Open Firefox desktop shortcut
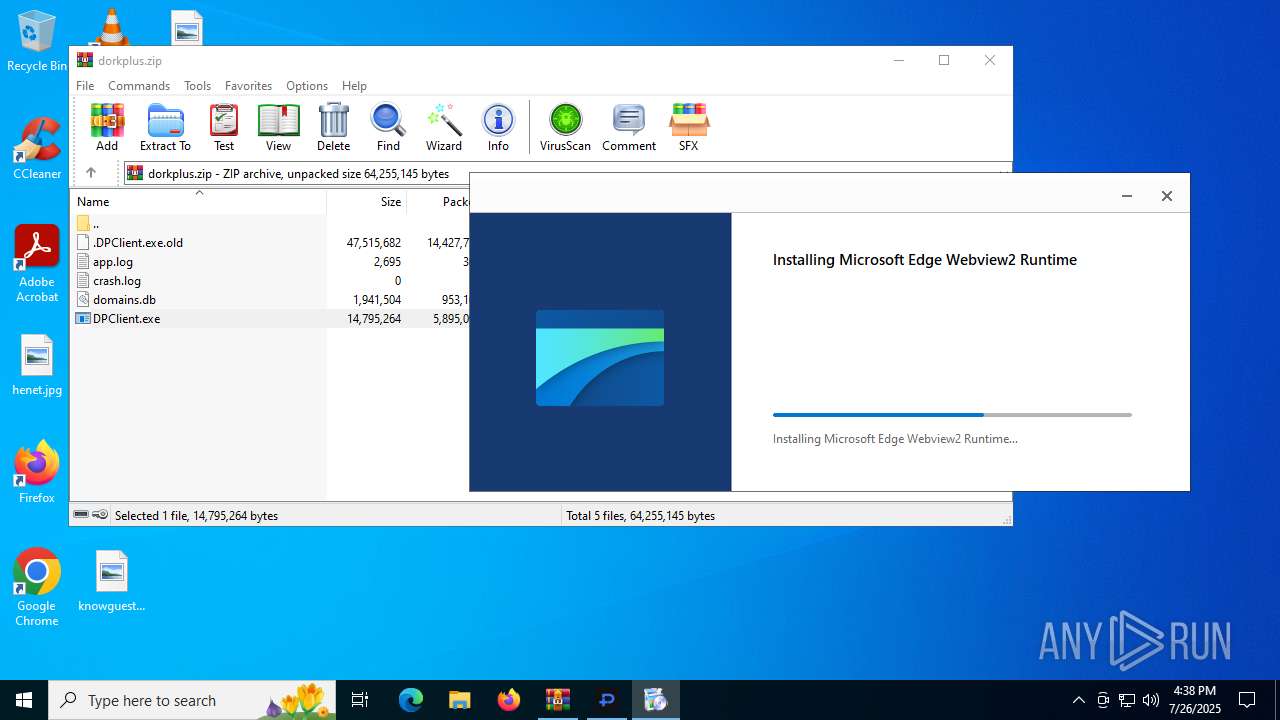 37,472
